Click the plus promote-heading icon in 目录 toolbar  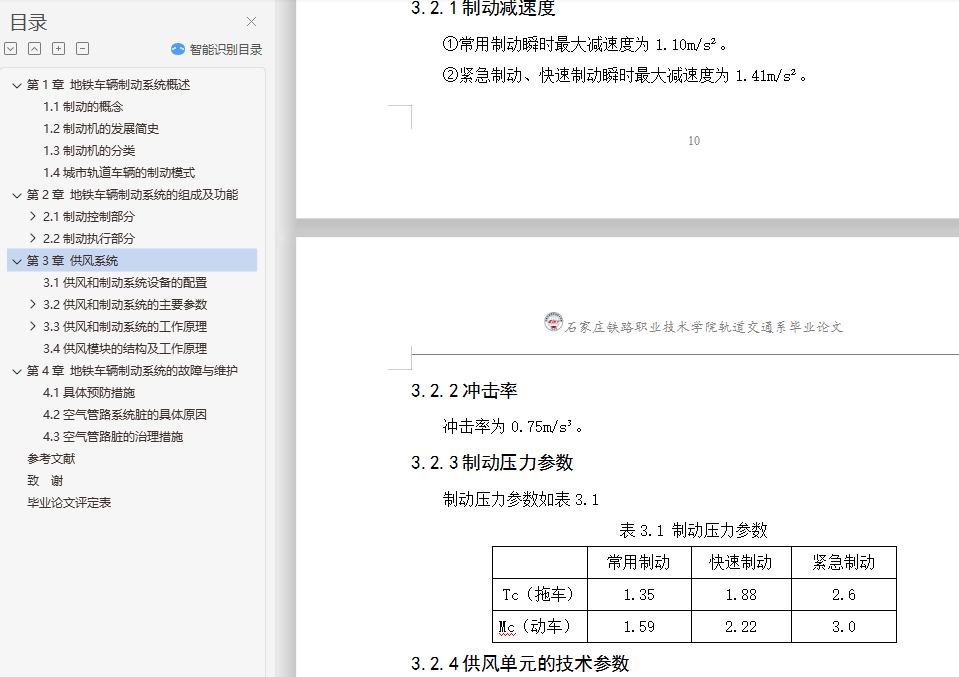click(x=58, y=48)
